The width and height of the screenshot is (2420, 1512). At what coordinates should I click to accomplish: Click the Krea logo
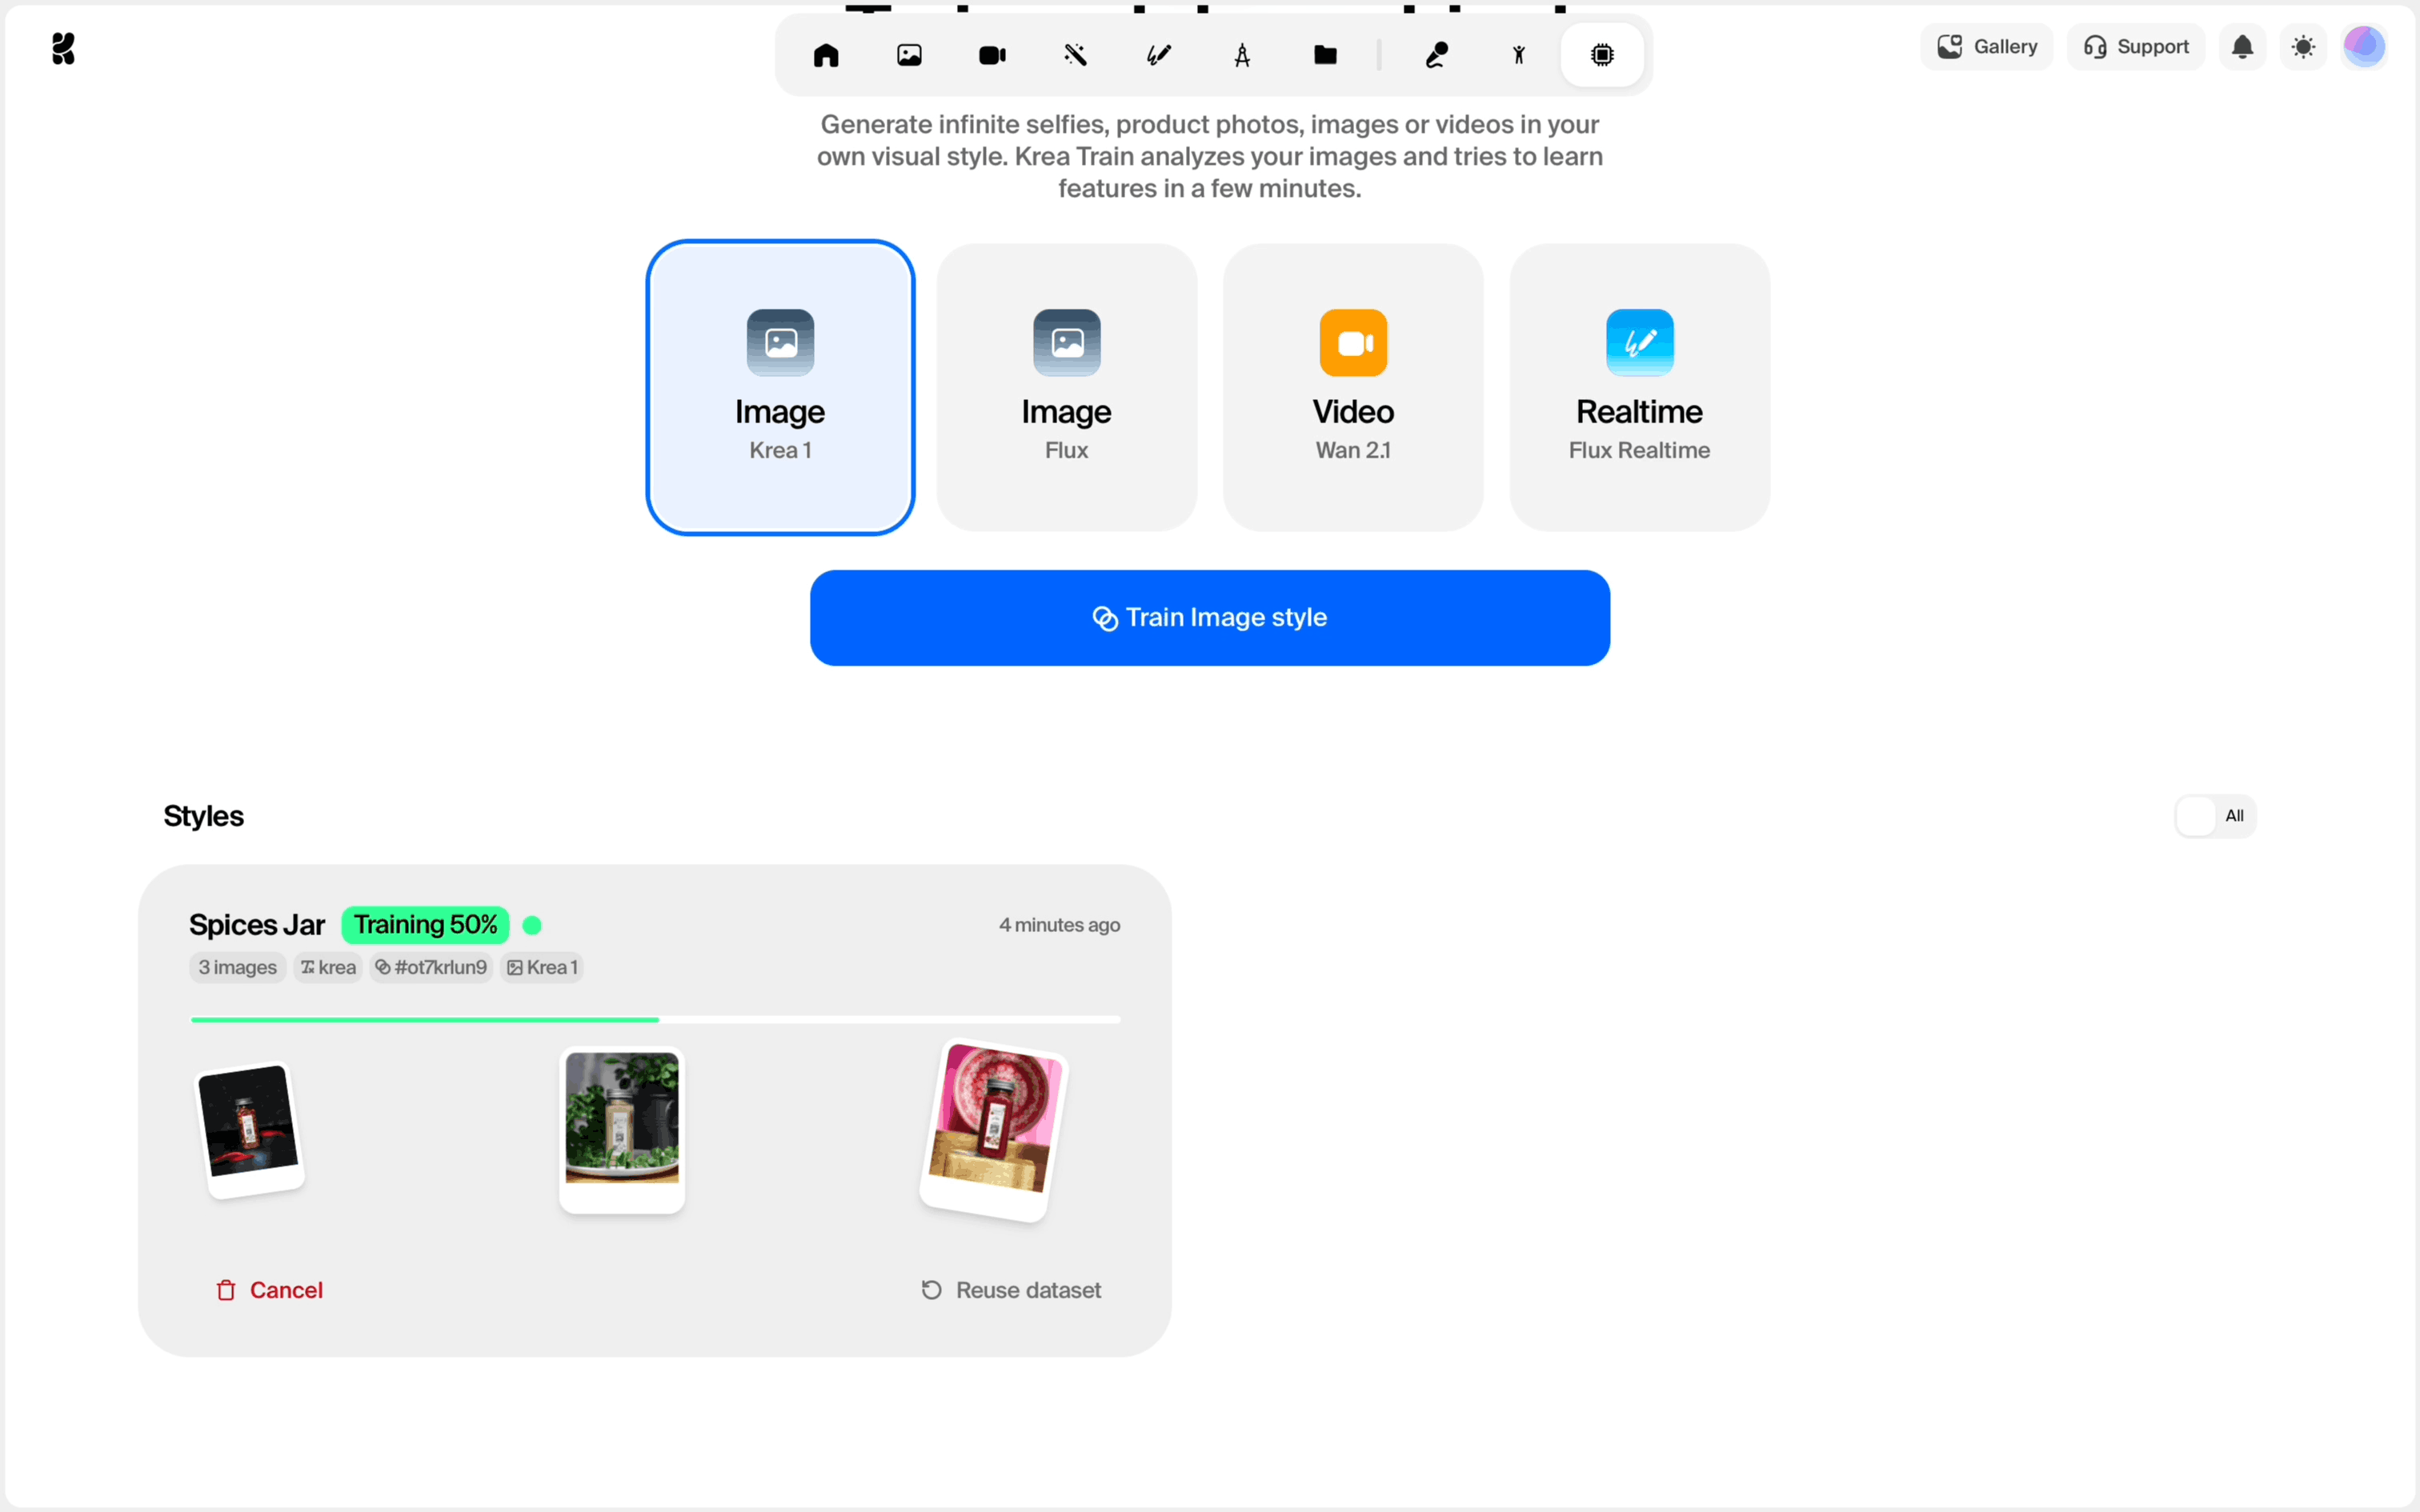[x=63, y=48]
